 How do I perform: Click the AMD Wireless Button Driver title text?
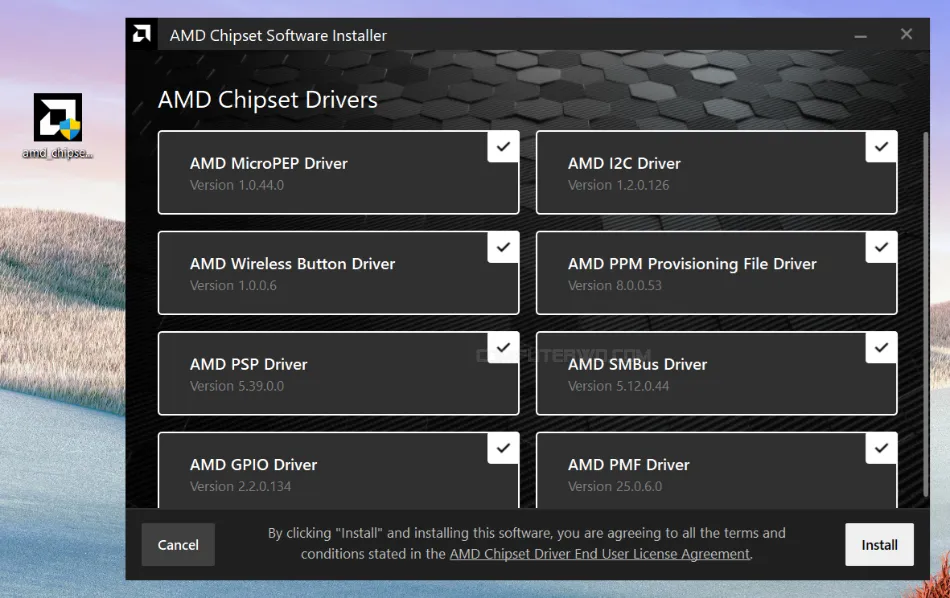click(292, 264)
